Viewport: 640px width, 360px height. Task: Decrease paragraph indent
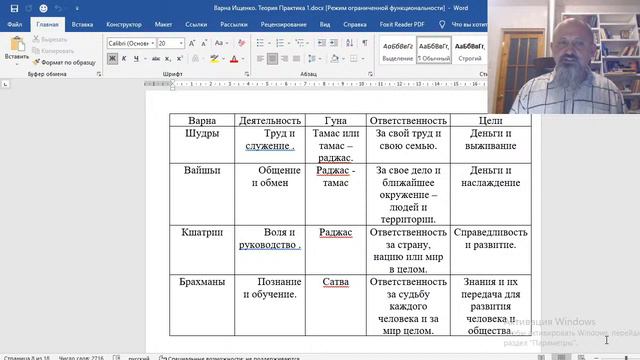322,43
